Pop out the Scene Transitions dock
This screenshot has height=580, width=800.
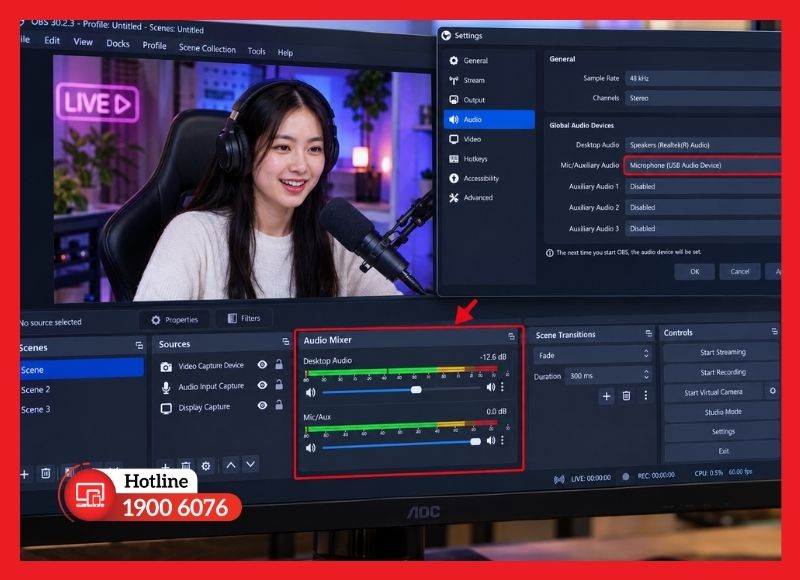pyautogui.click(x=648, y=333)
